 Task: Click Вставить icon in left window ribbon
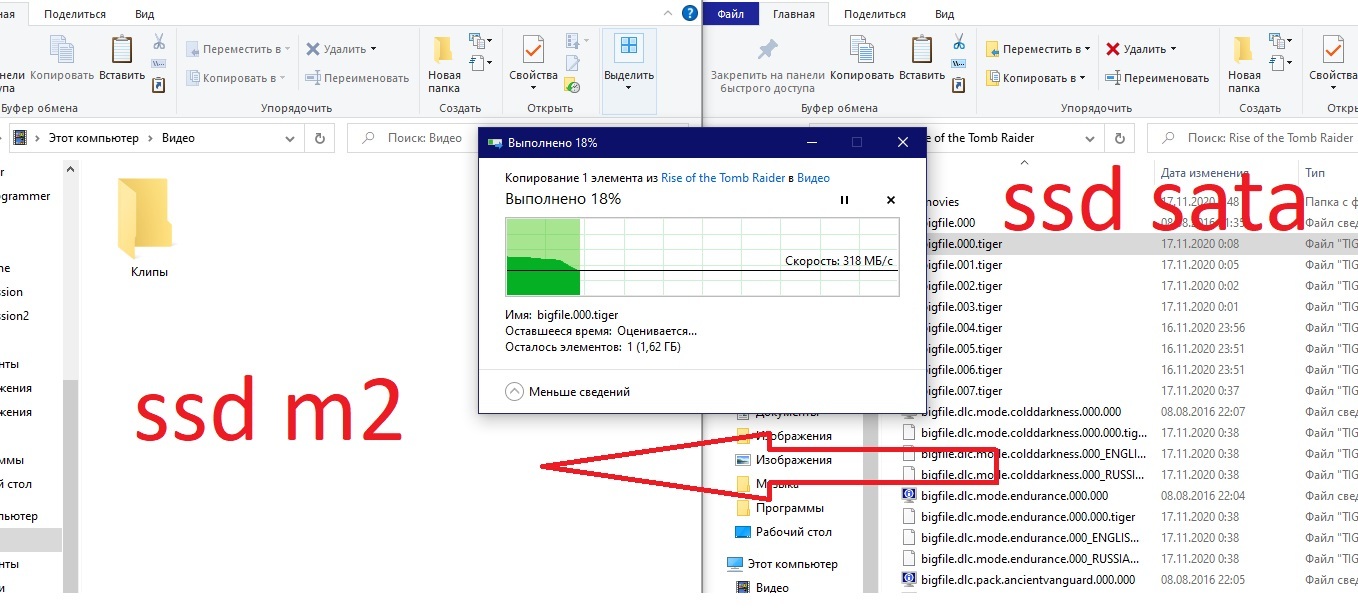click(x=122, y=50)
